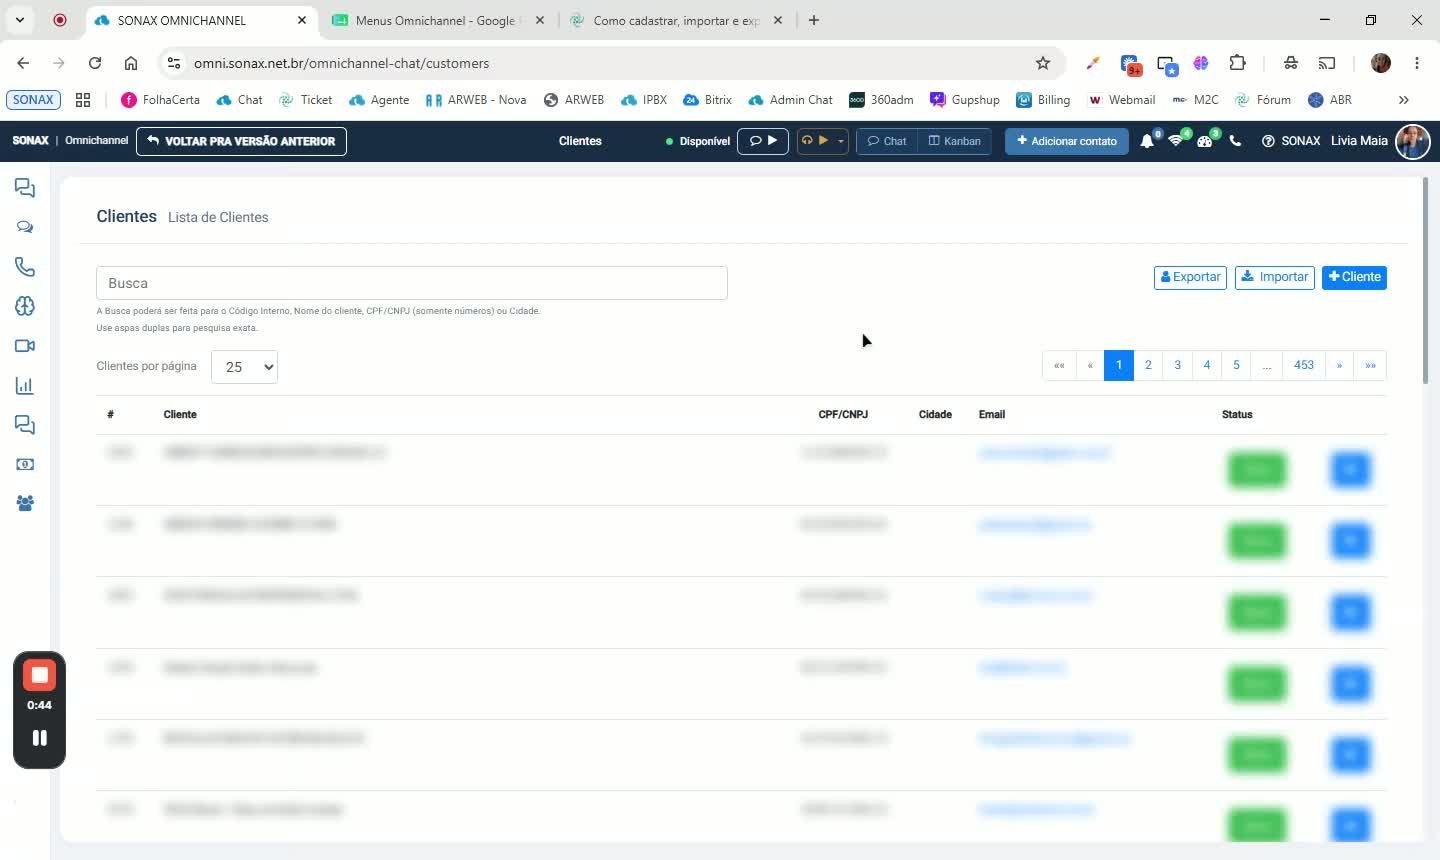Click the header phone handset icon
This screenshot has height=860, width=1440.
point(1236,141)
